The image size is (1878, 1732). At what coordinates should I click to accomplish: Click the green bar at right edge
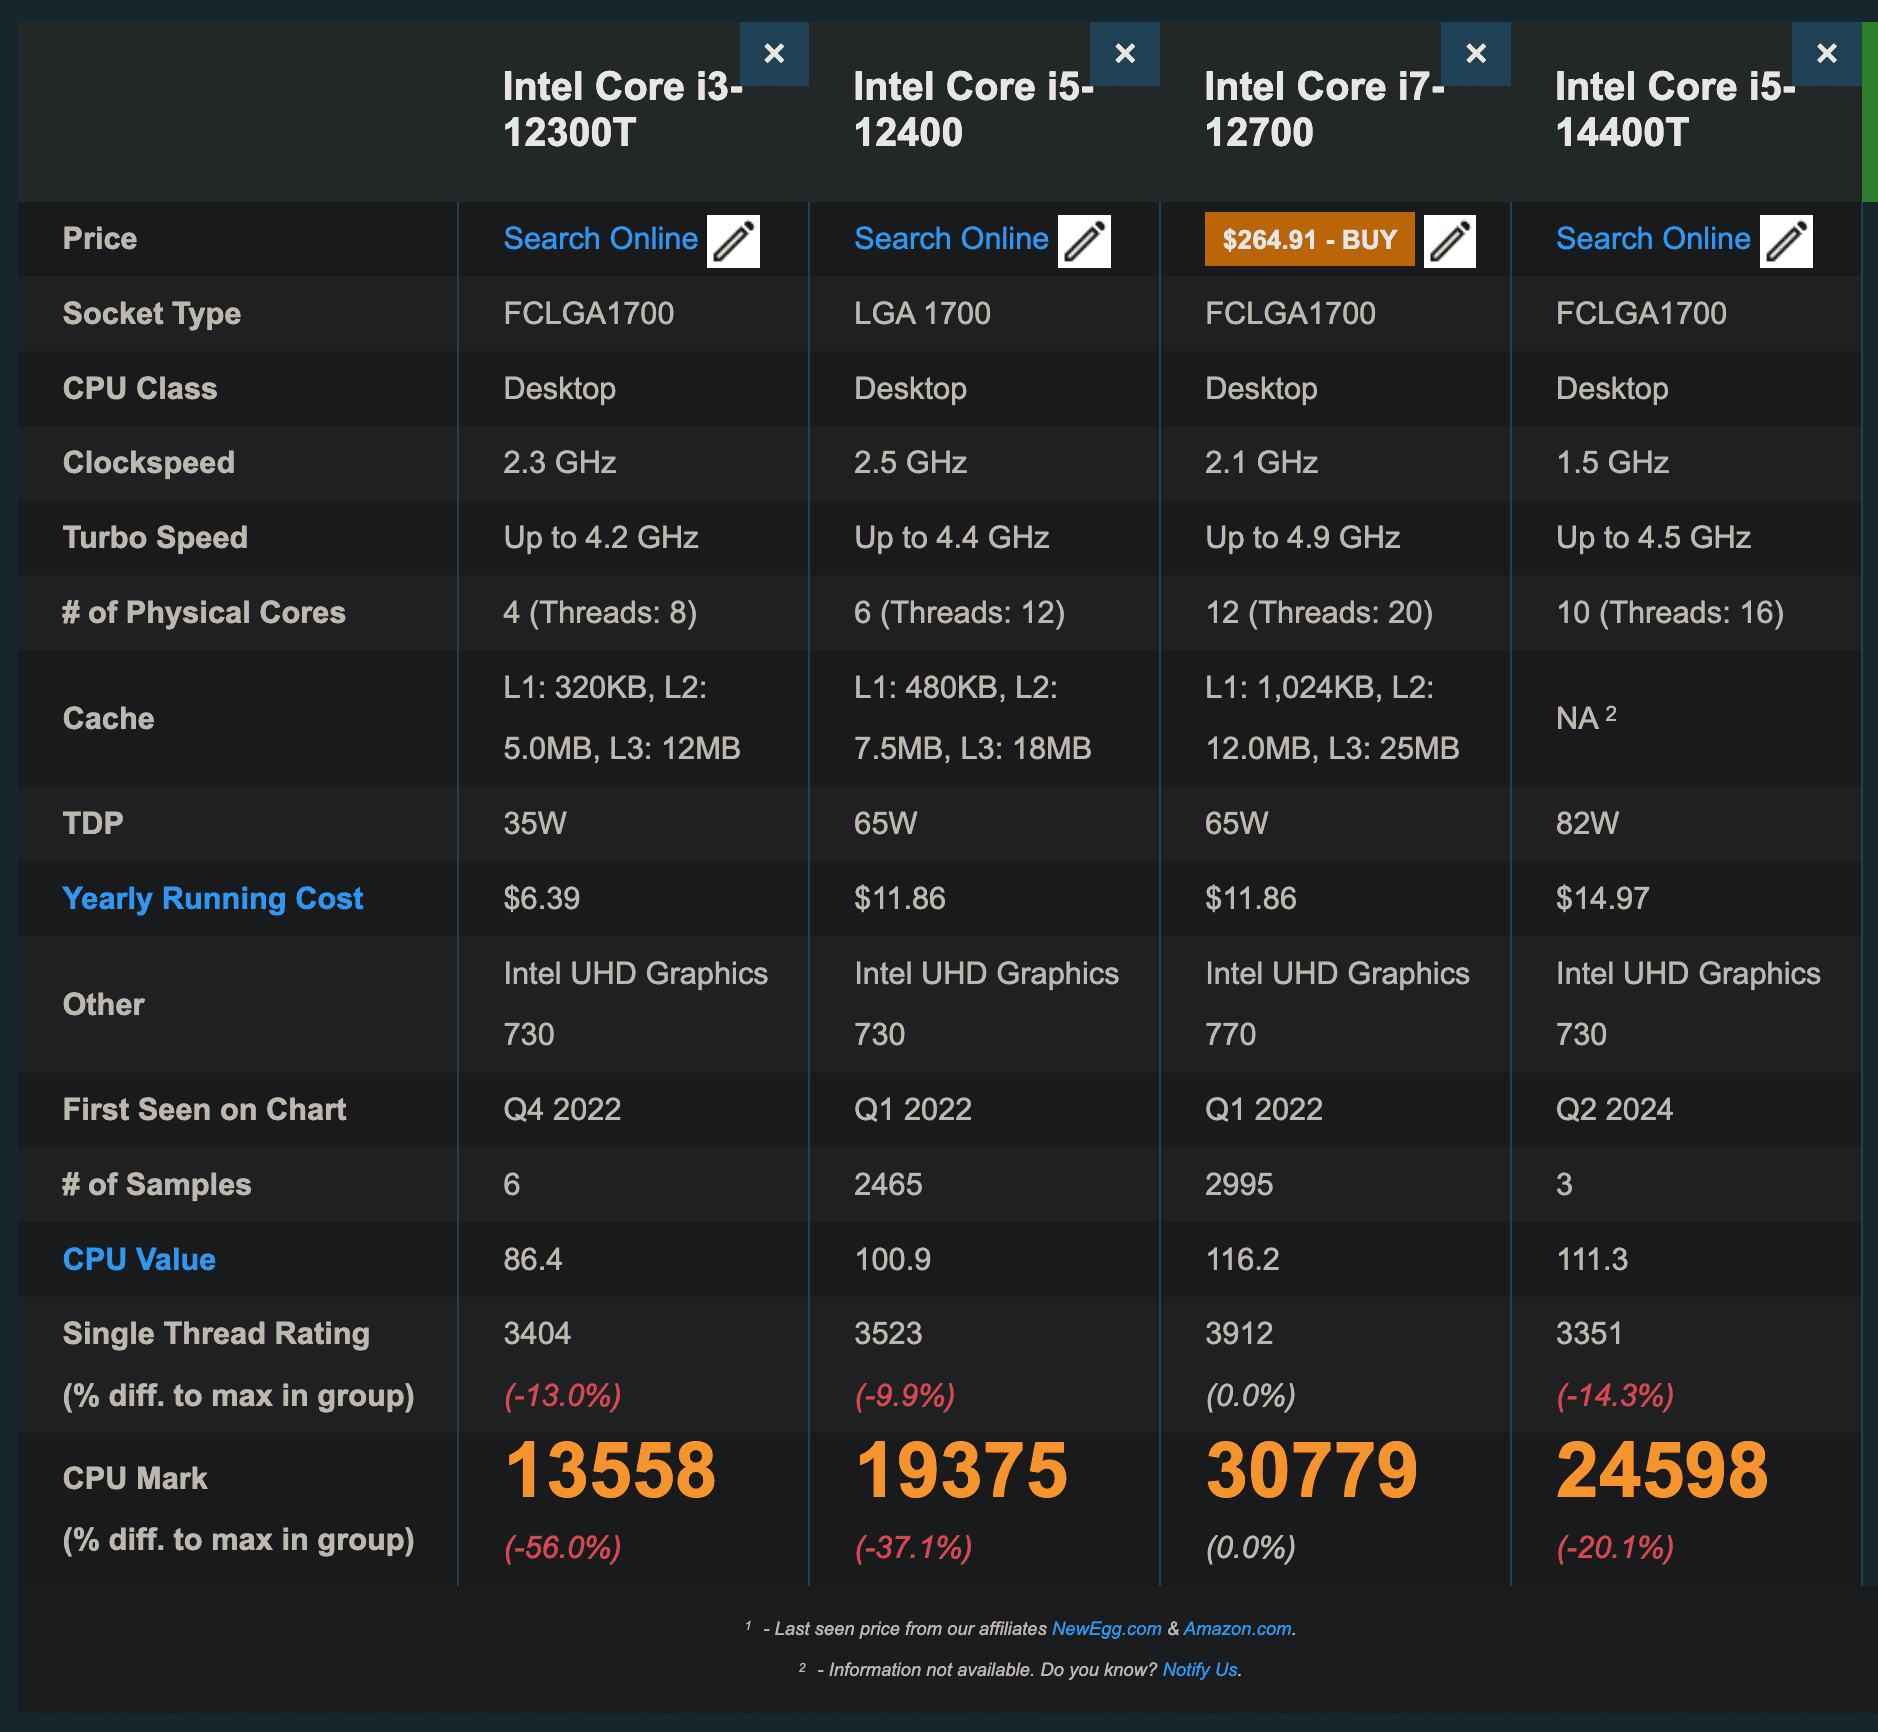coord(1869,112)
